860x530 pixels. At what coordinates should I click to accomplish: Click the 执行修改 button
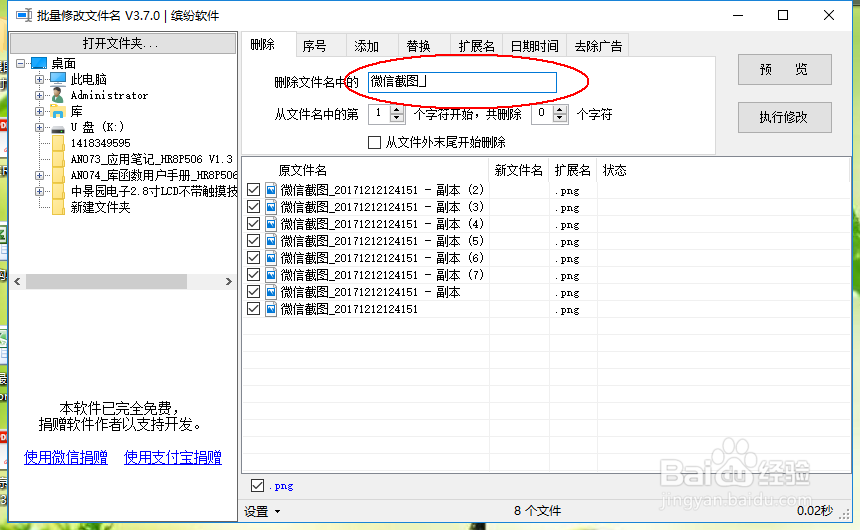pos(784,117)
